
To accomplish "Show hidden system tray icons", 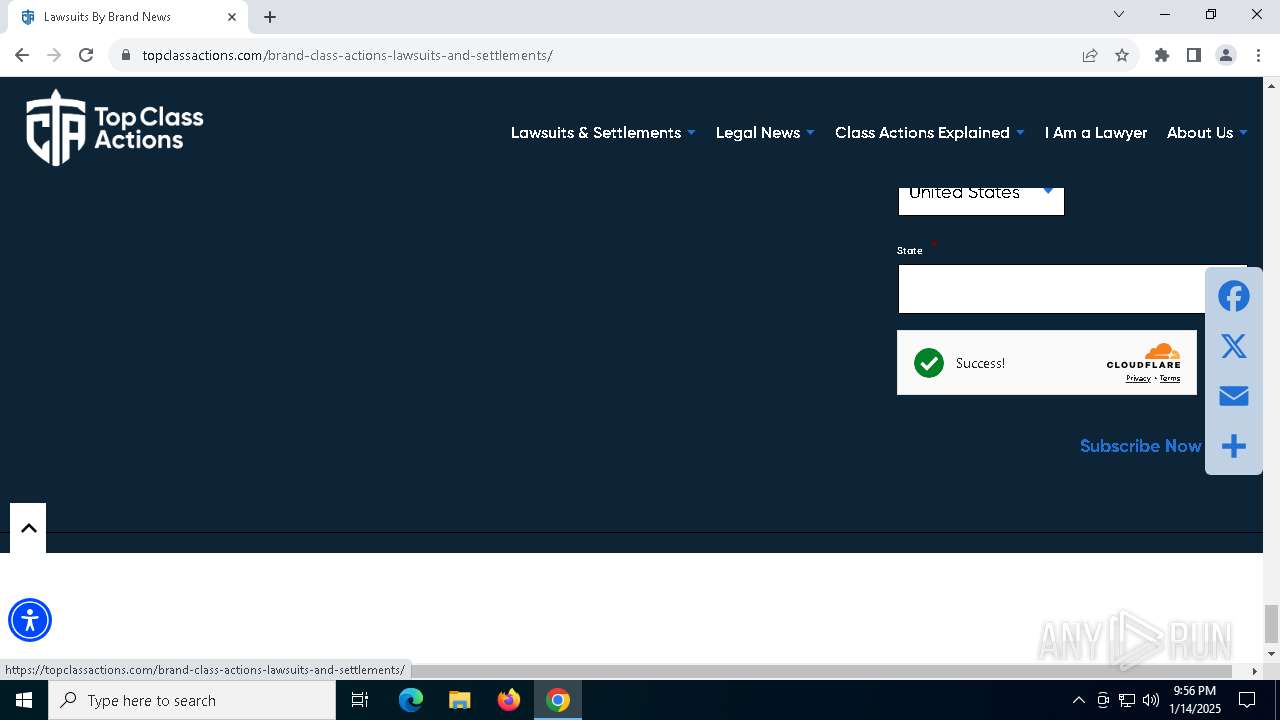I will [x=1078, y=700].
